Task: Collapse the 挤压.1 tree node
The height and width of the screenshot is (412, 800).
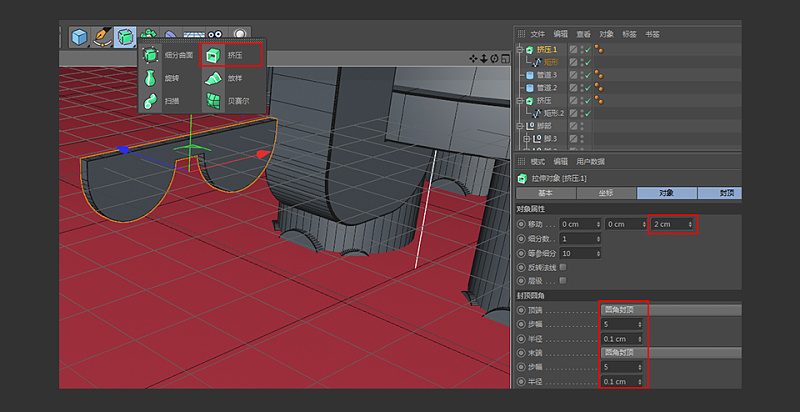Action: 520,49
